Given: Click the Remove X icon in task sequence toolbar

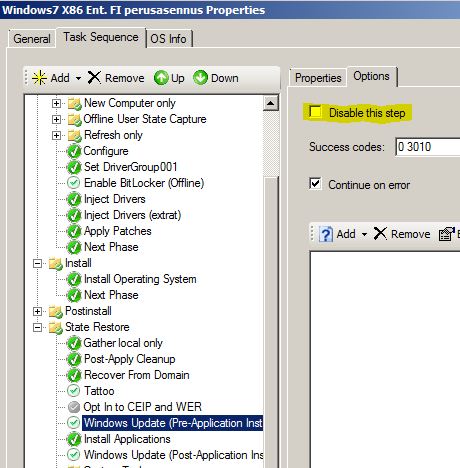Looking at the screenshot, I should [x=94, y=78].
